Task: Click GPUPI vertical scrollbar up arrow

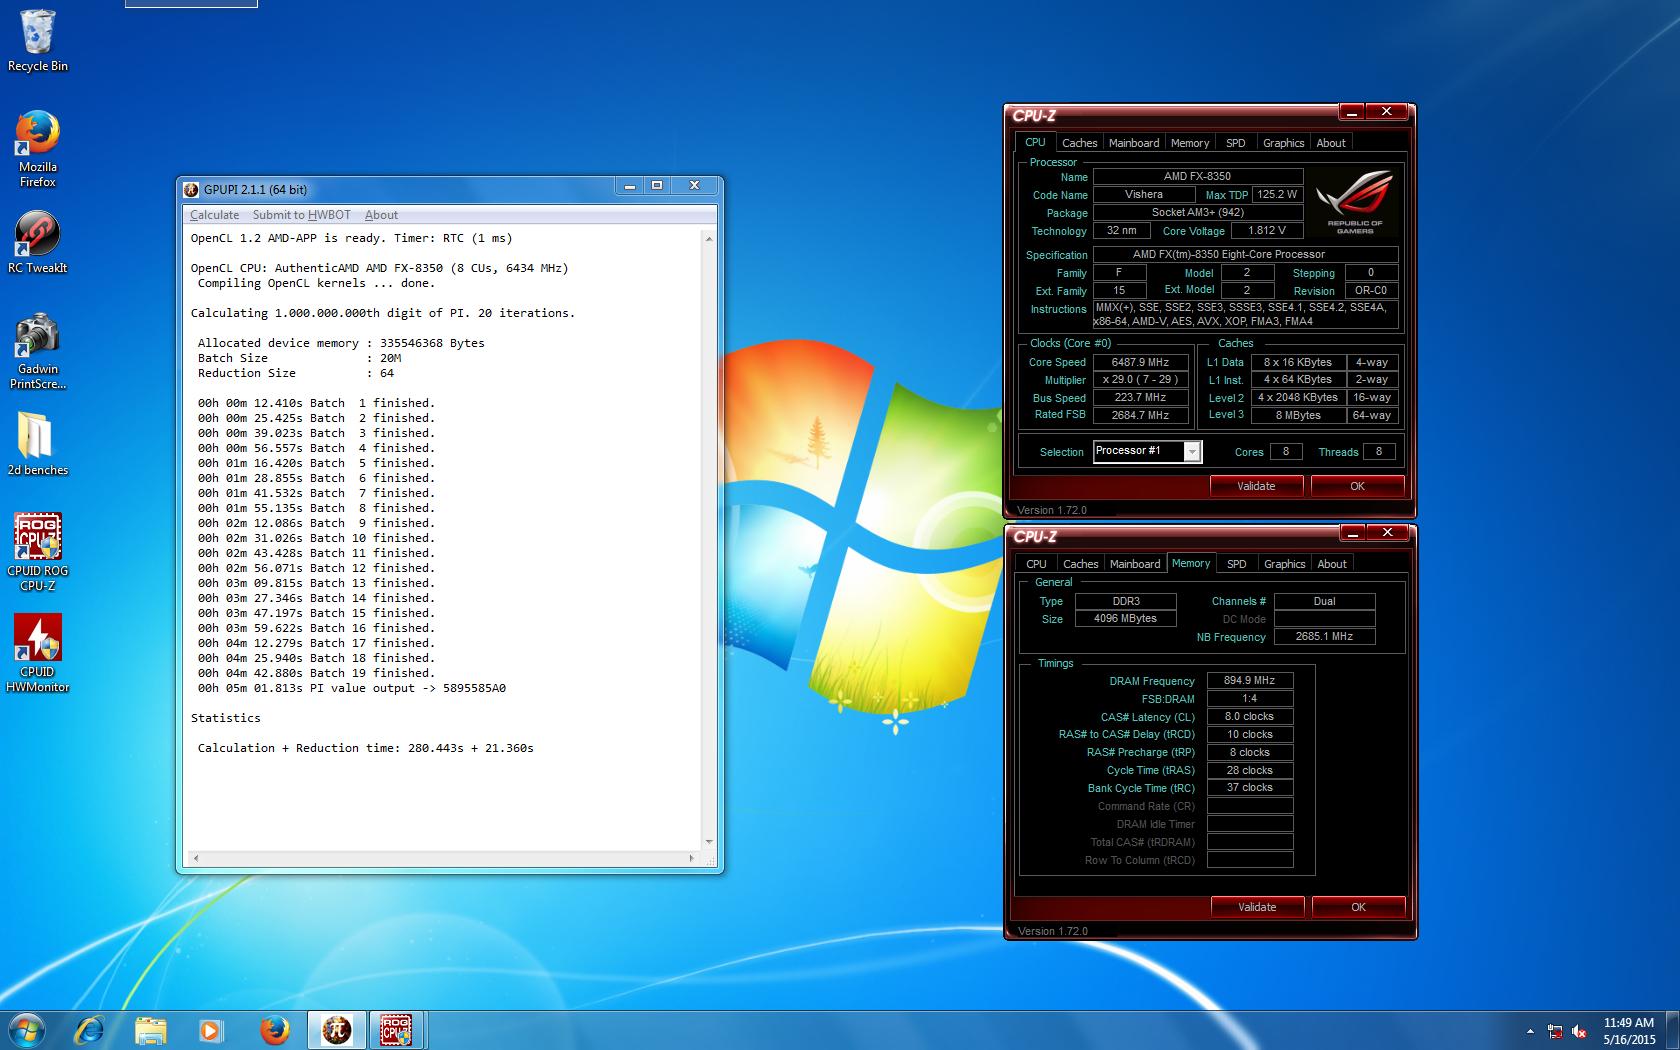Action: coord(709,239)
